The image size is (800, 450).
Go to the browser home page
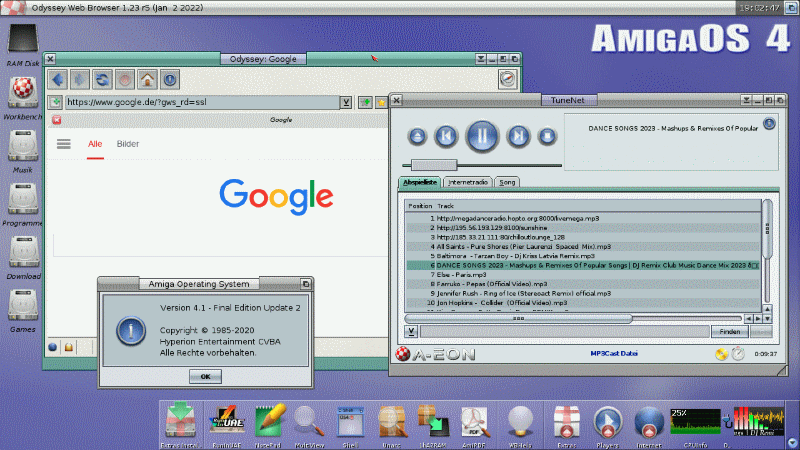[147, 79]
